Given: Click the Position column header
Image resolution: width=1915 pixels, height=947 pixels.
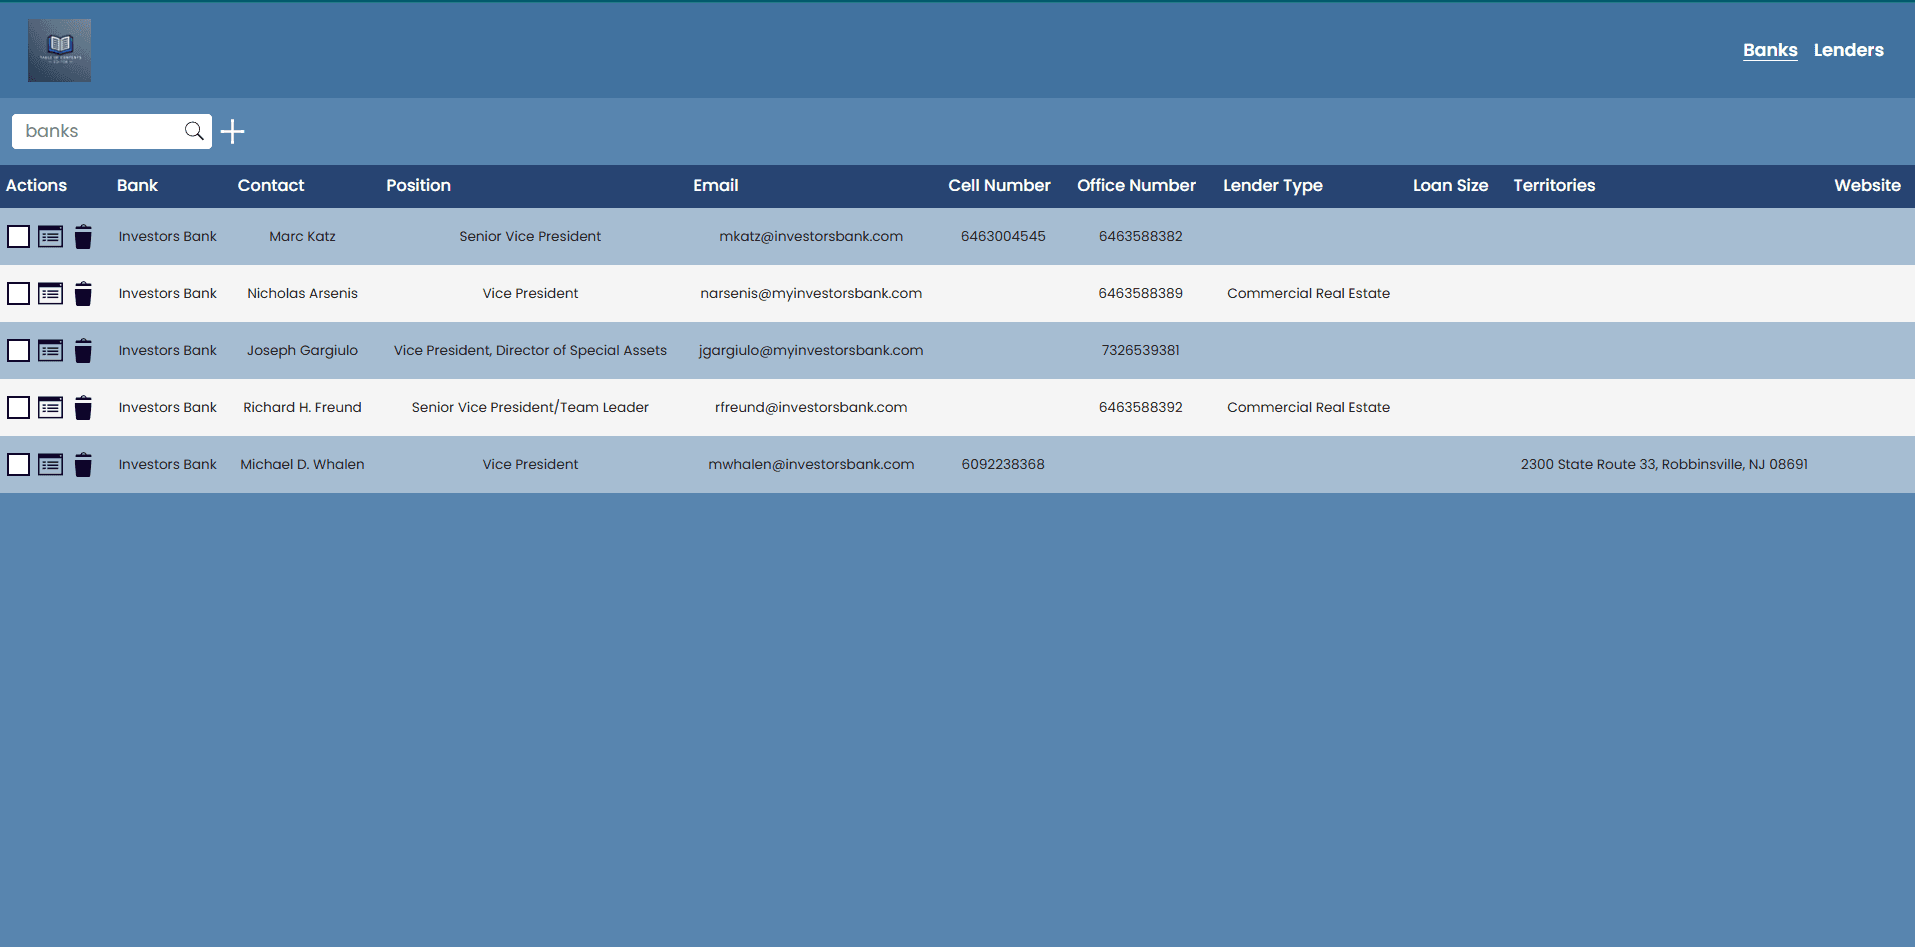Looking at the screenshot, I should click(x=418, y=185).
